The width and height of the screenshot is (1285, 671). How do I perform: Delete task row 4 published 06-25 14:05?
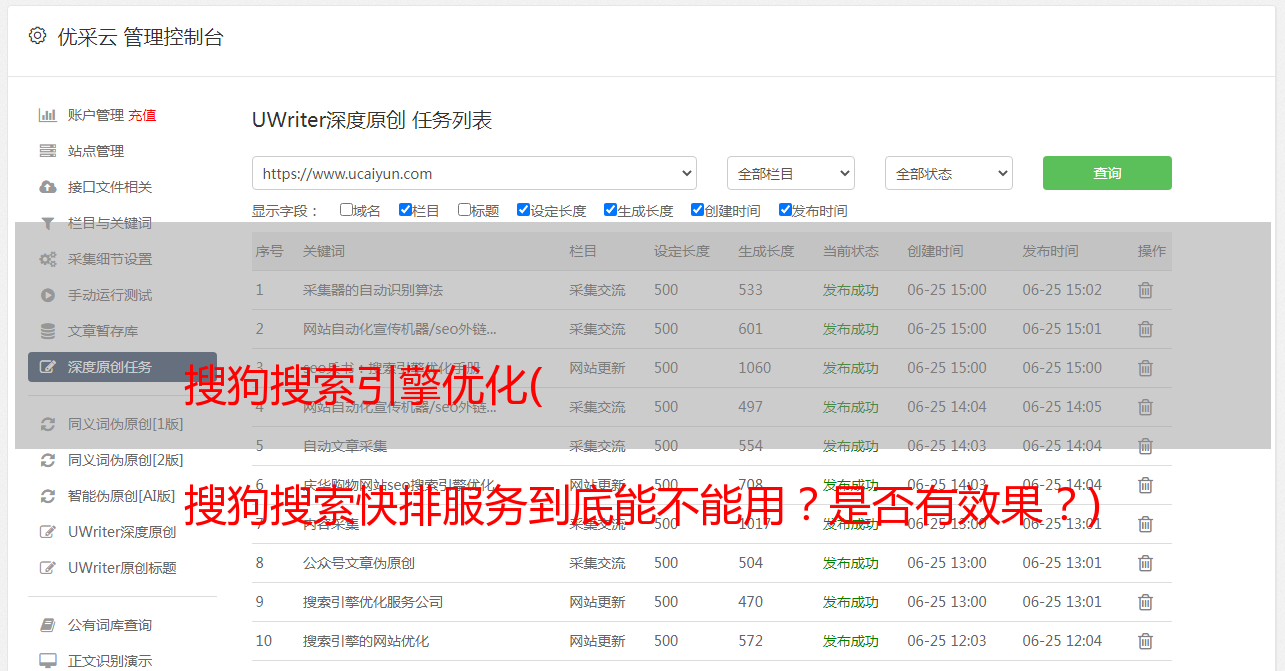click(1145, 407)
